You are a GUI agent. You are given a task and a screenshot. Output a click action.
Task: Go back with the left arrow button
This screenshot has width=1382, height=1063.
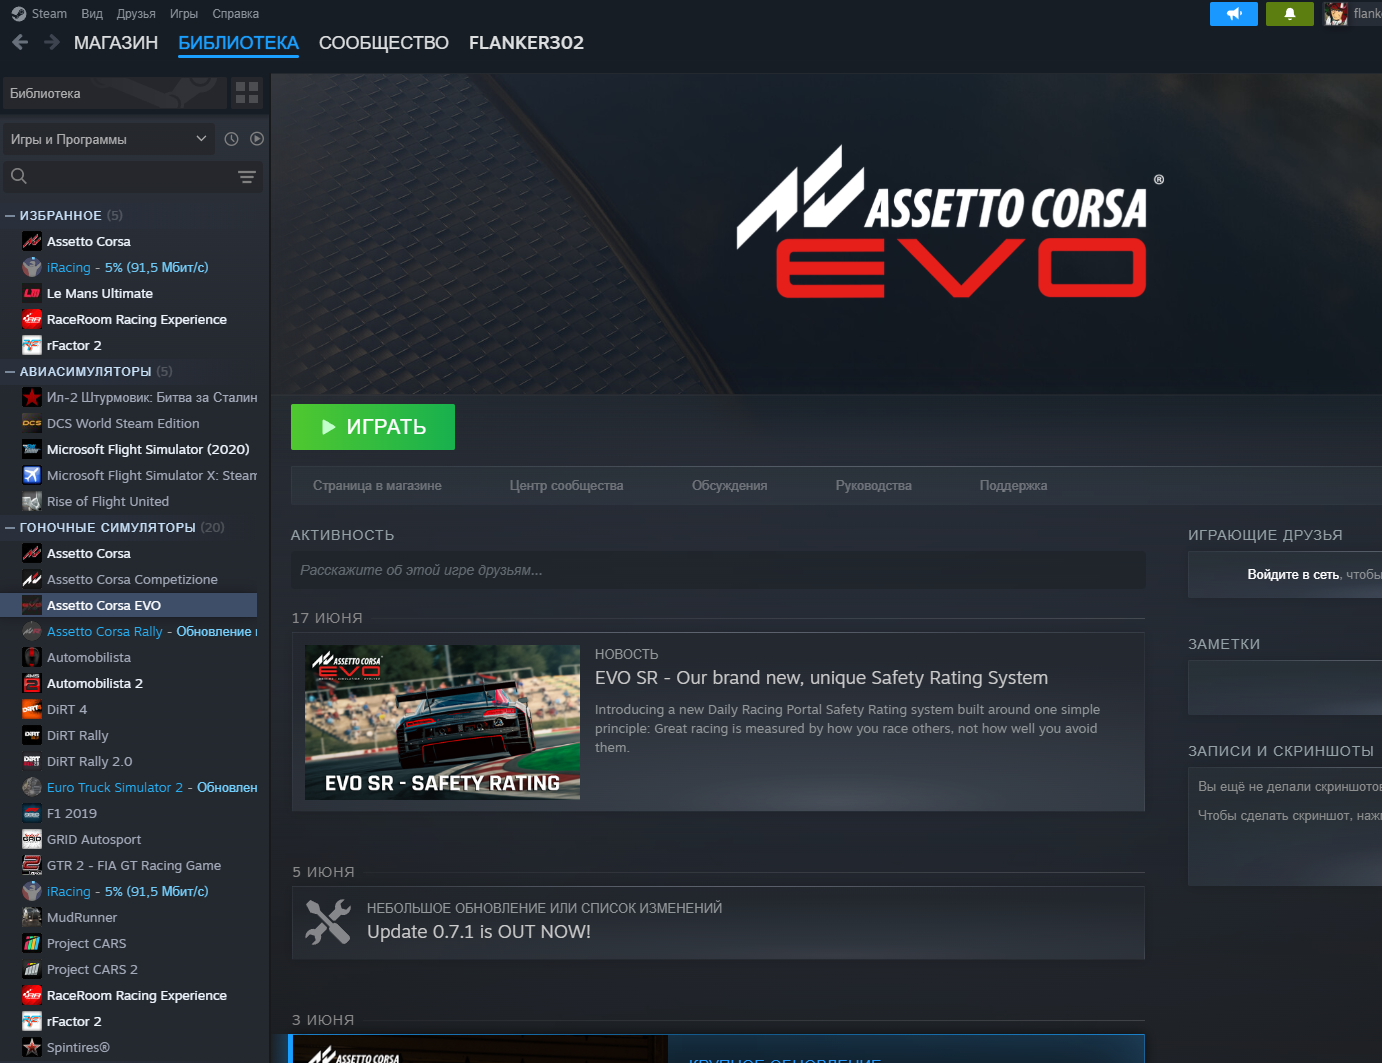click(20, 42)
